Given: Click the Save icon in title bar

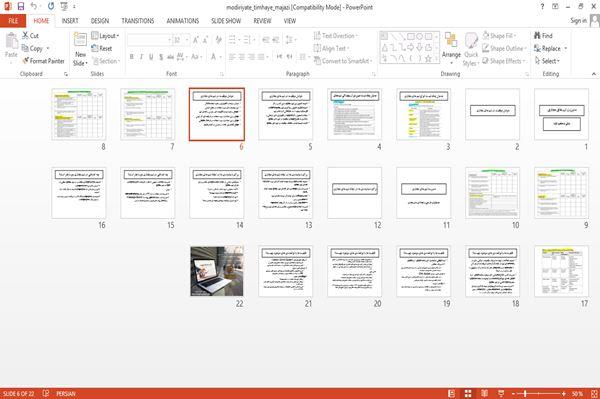Looking at the screenshot, I should [x=21, y=7].
